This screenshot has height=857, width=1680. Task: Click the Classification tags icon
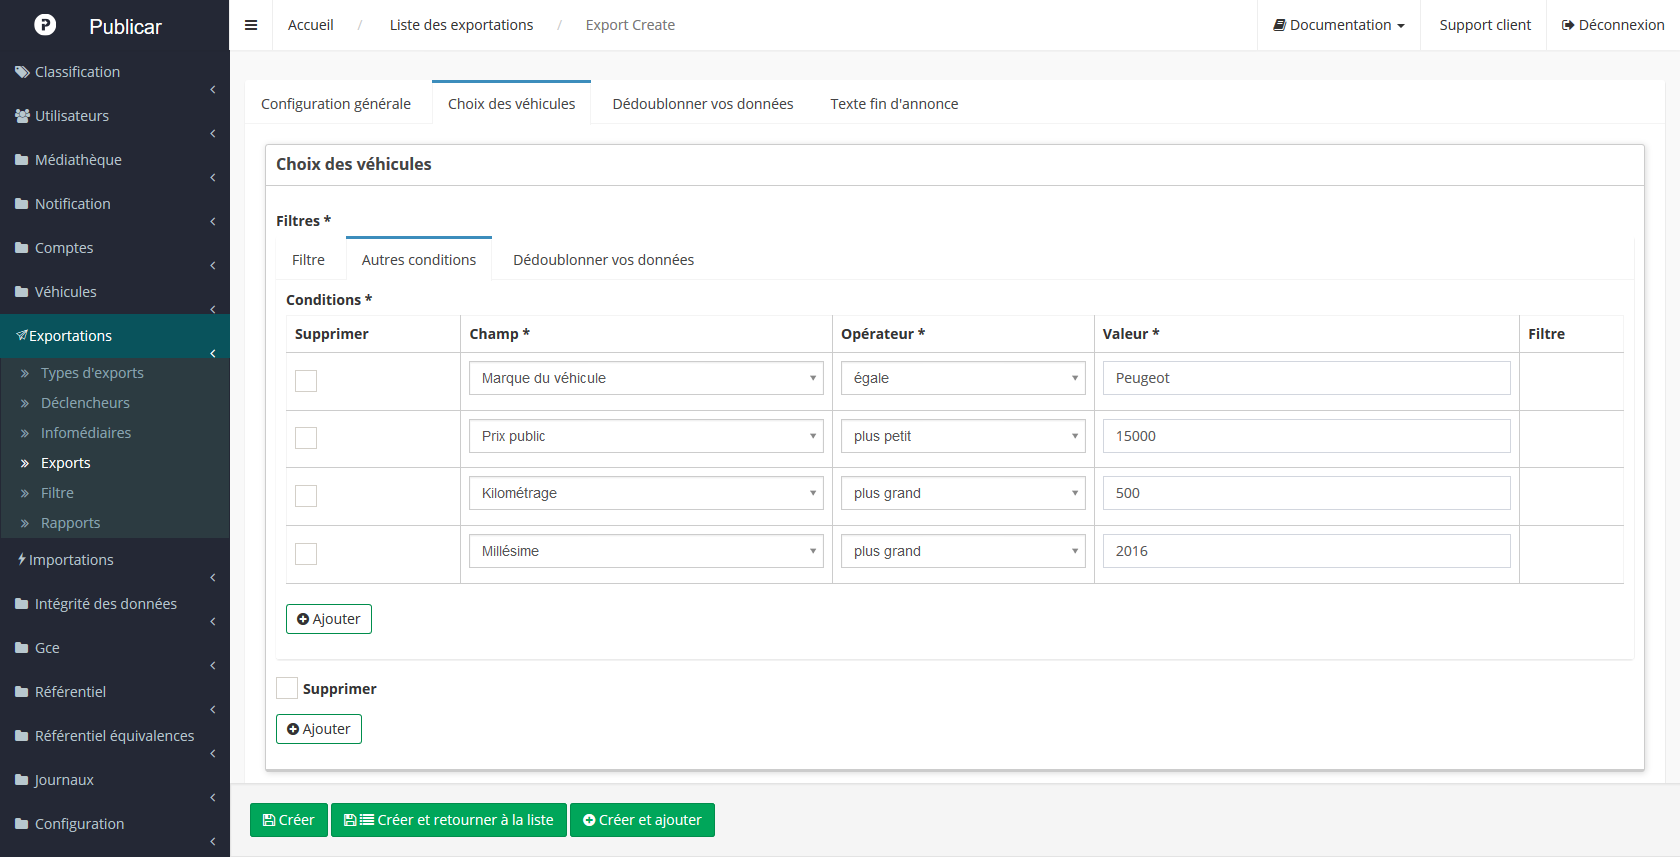[x=22, y=72]
